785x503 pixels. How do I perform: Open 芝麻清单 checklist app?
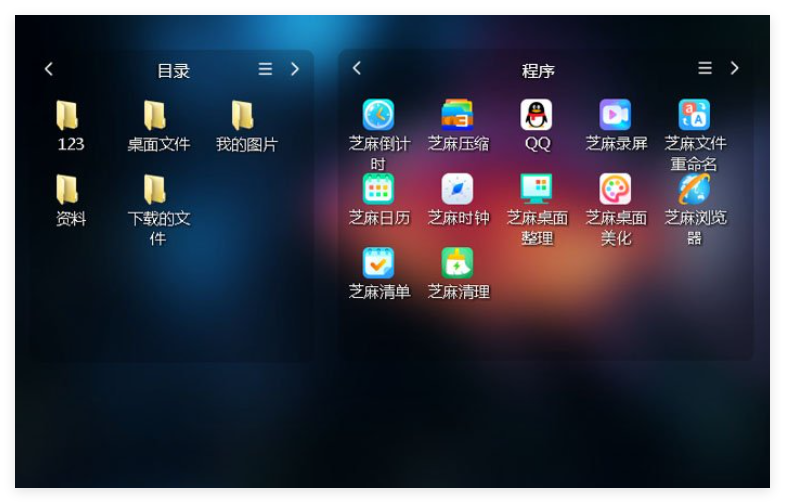click(378, 263)
